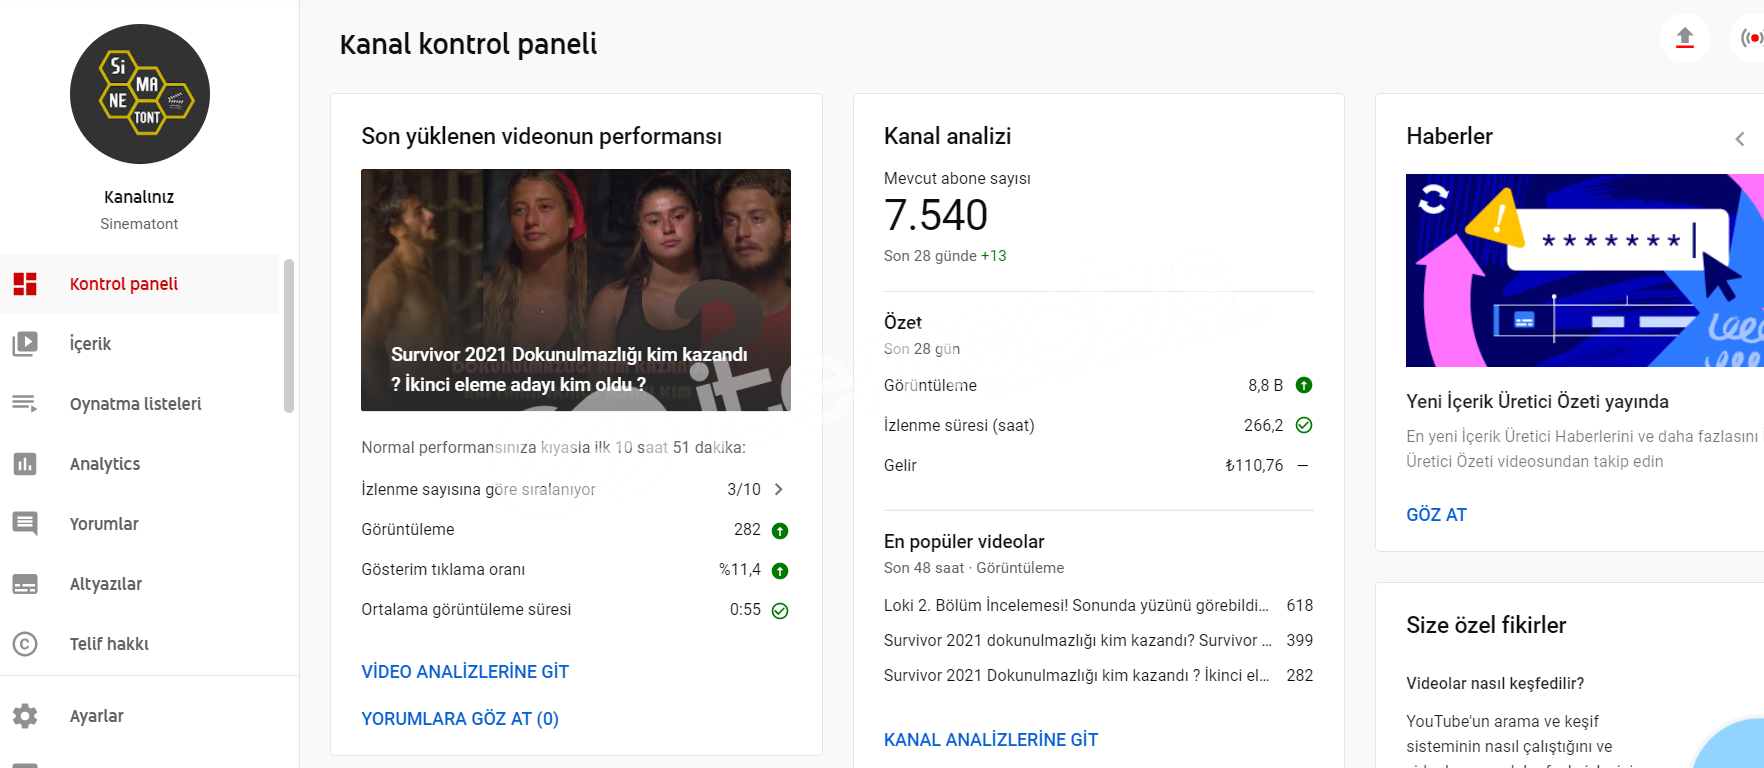1764x768 pixels.
Task: Click the Ayarlar gear icon
Action: (x=25, y=716)
